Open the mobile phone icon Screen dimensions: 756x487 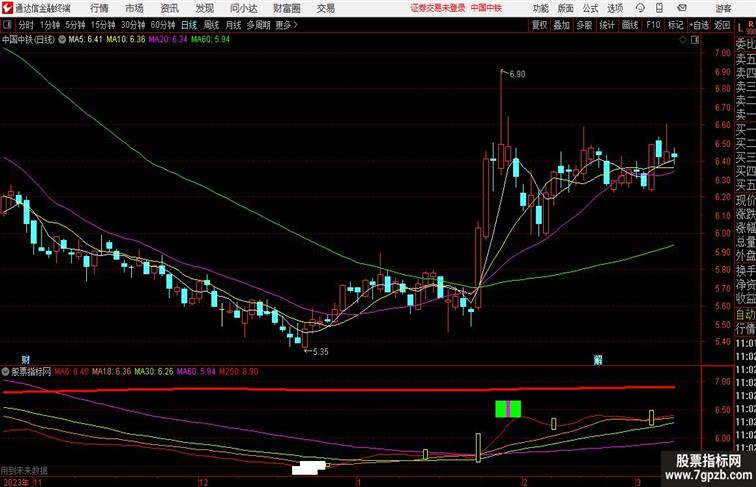click(660, 8)
